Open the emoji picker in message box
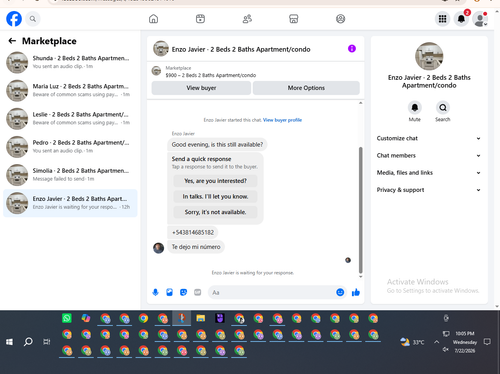 tap(340, 292)
